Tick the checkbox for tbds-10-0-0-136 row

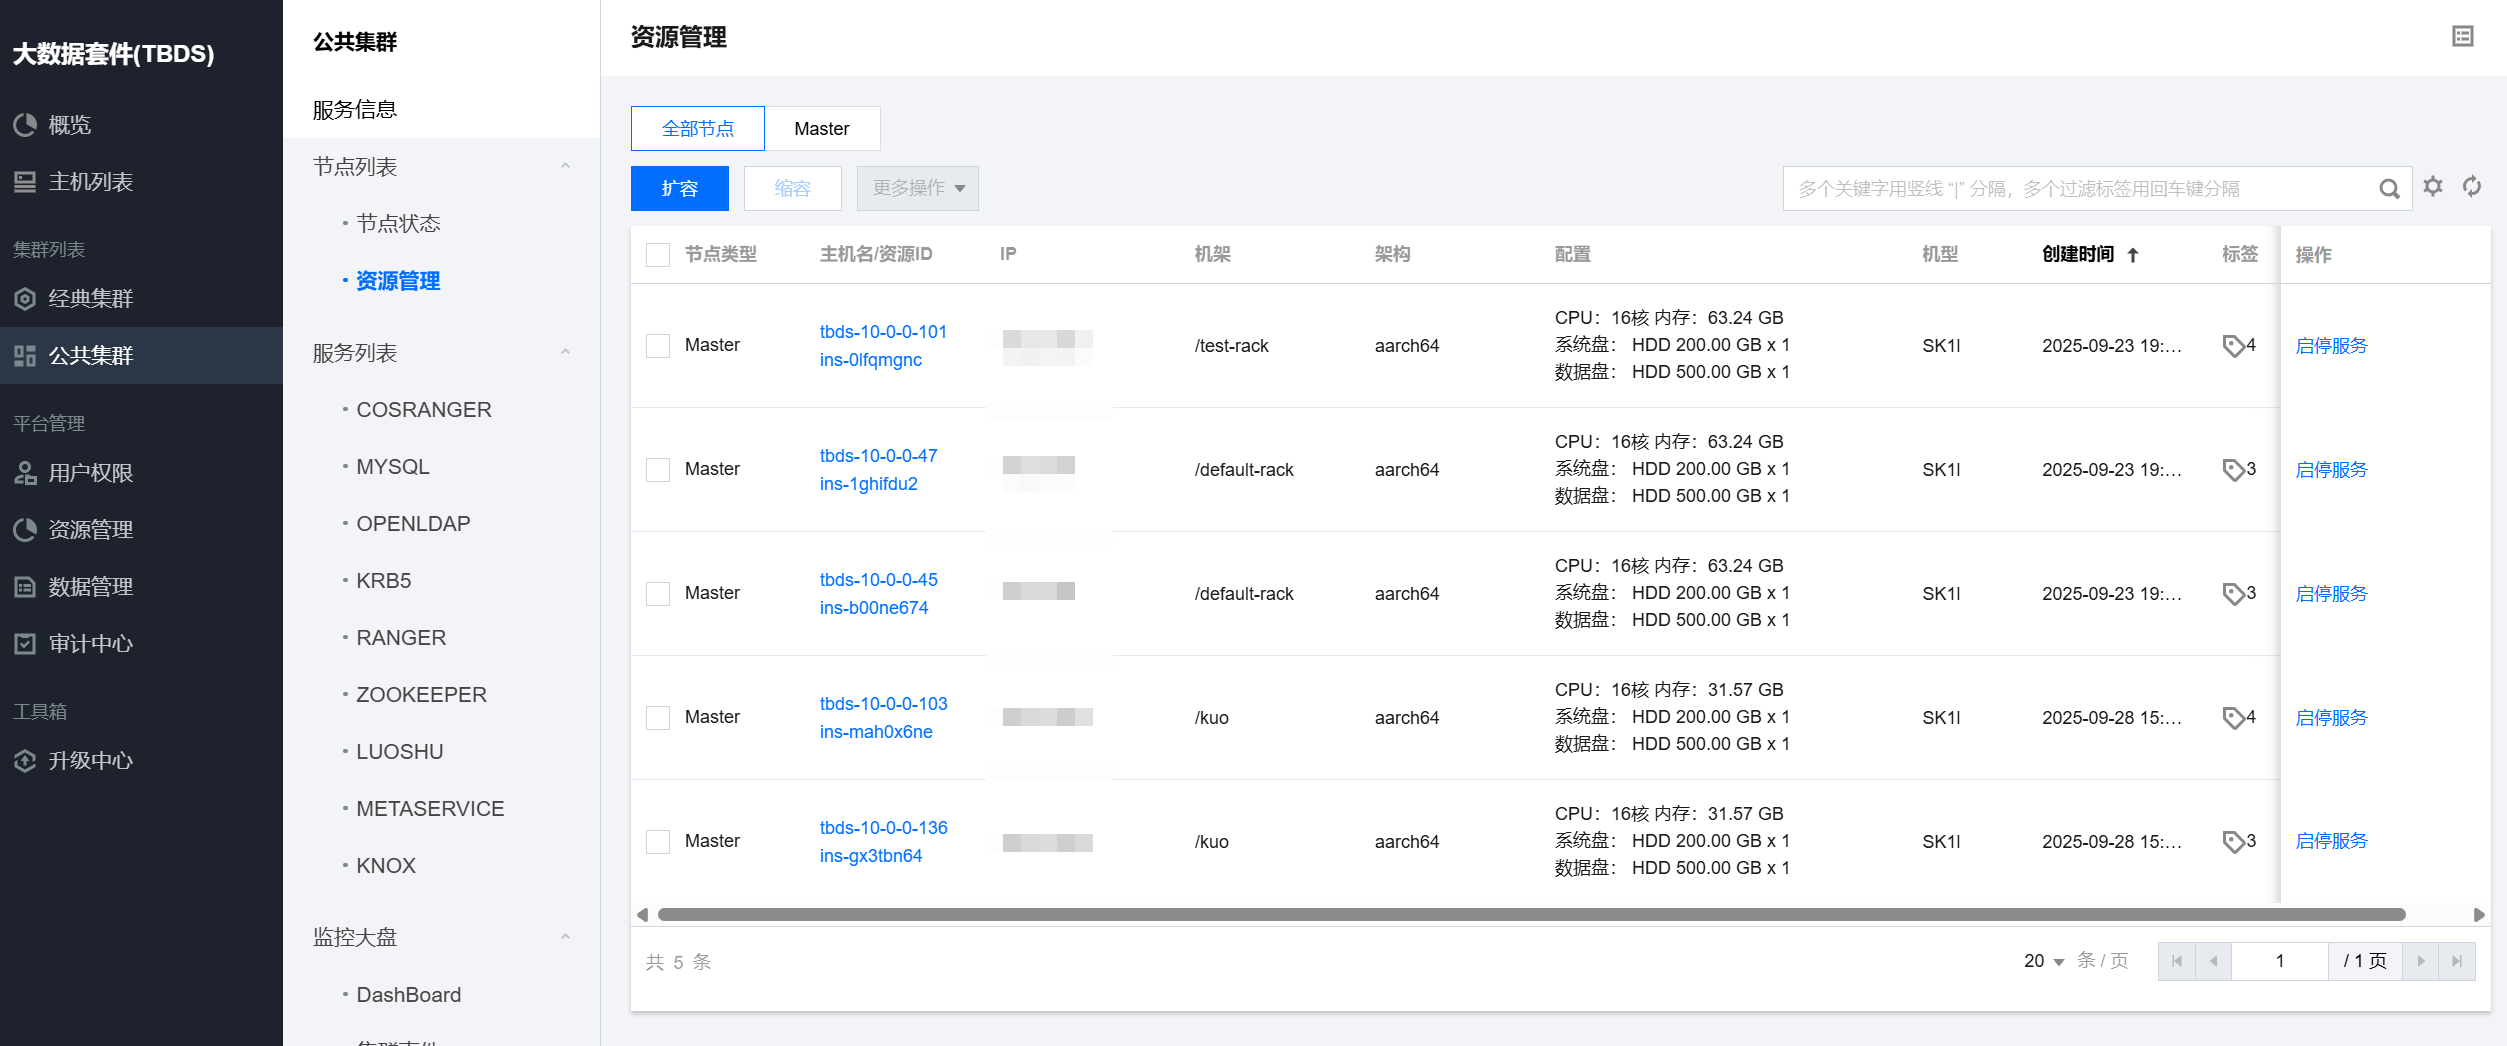[x=658, y=842]
